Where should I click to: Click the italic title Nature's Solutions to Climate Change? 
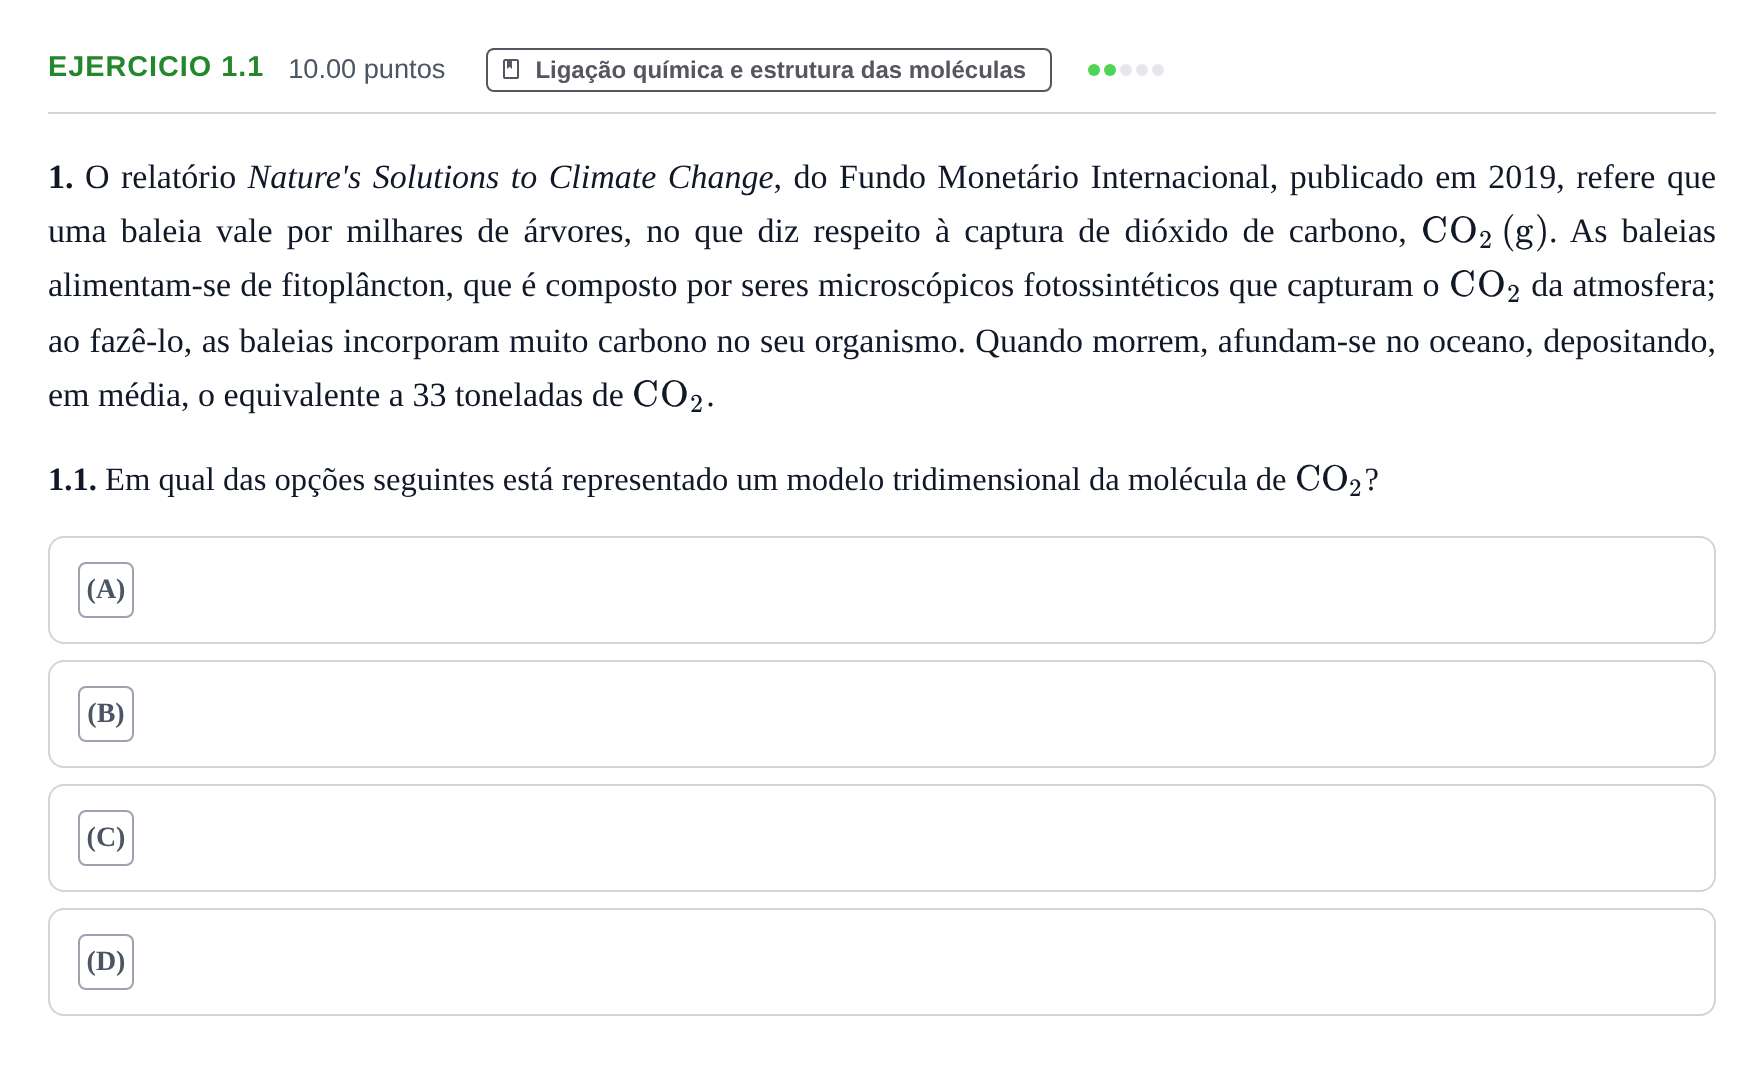pos(511,177)
